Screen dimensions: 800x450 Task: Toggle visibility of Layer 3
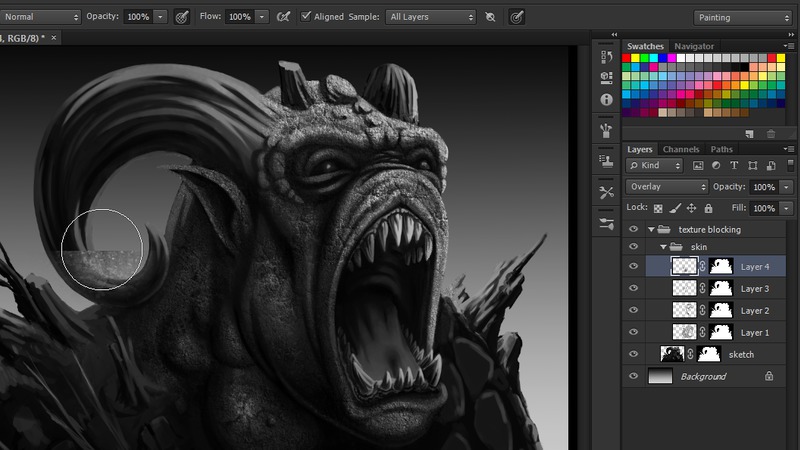pyautogui.click(x=633, y=289)
